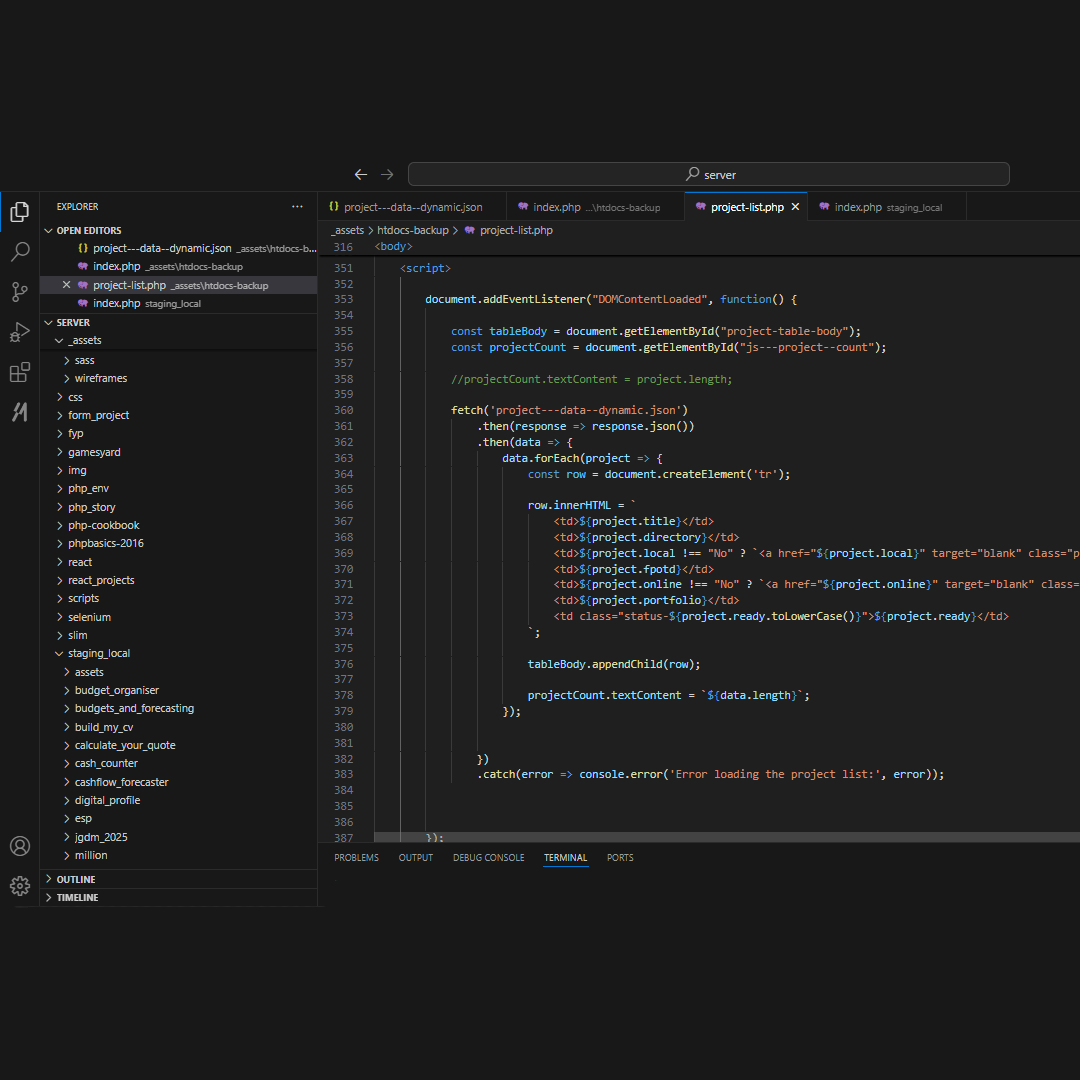Expand the php-cookbook folder
Screen dimensions: 1080x1080
pos(60,525)
